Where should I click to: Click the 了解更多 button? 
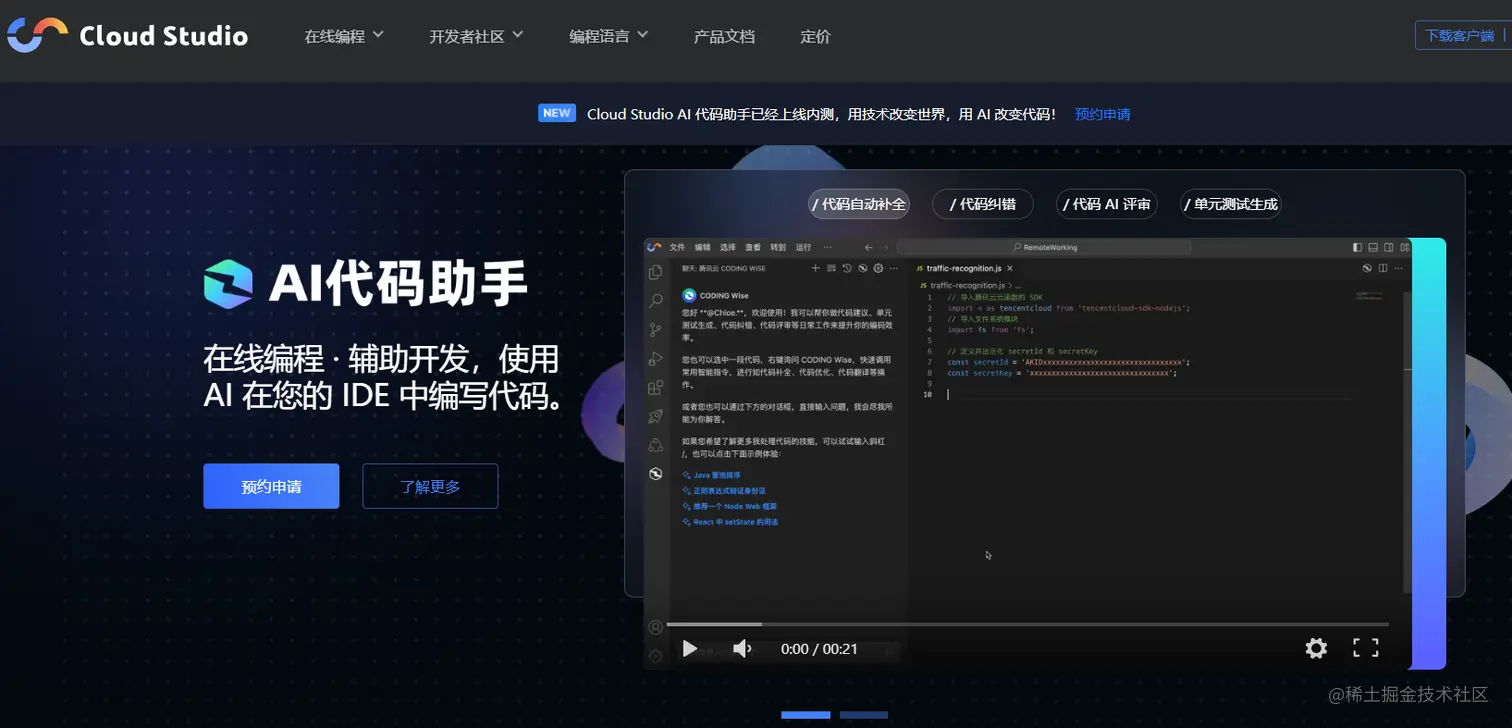(x=430, y=486)
